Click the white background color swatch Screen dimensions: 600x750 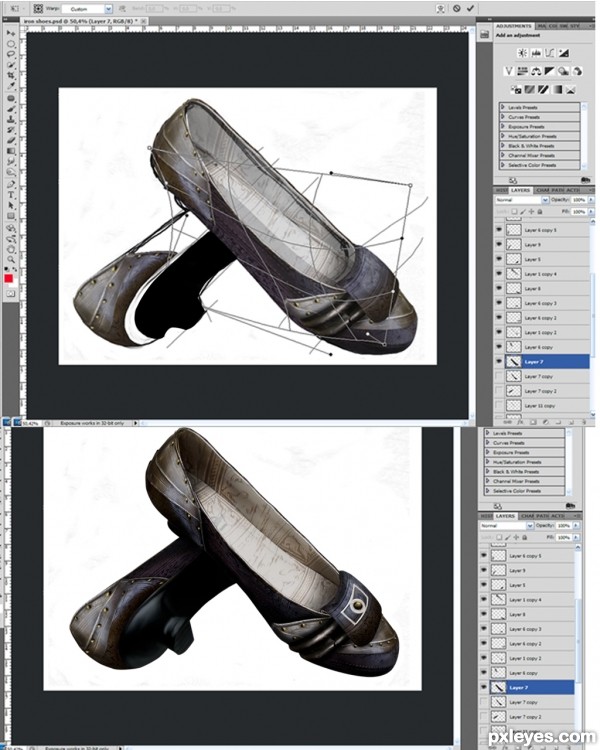click(14, 283)
